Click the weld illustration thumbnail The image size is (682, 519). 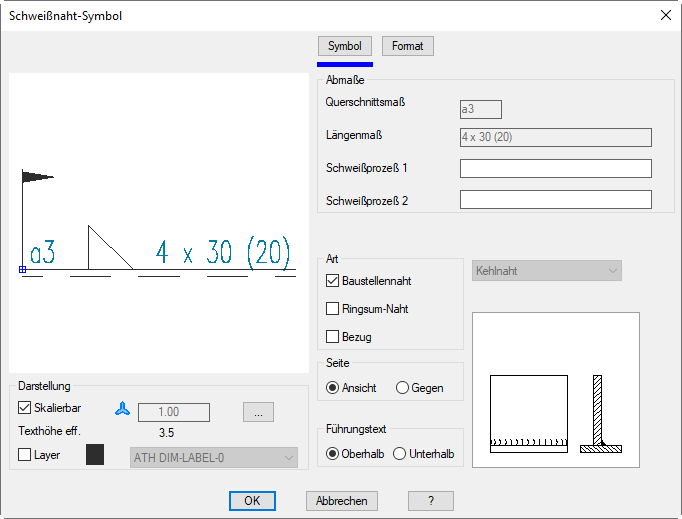point(555,389)
